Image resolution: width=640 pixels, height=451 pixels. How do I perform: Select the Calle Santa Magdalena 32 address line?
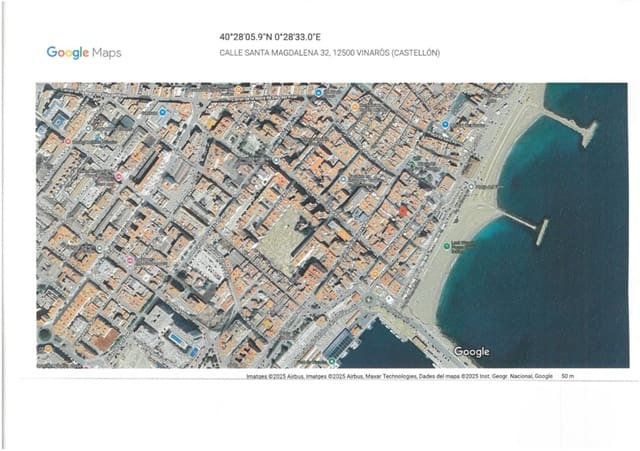(329, 53)
